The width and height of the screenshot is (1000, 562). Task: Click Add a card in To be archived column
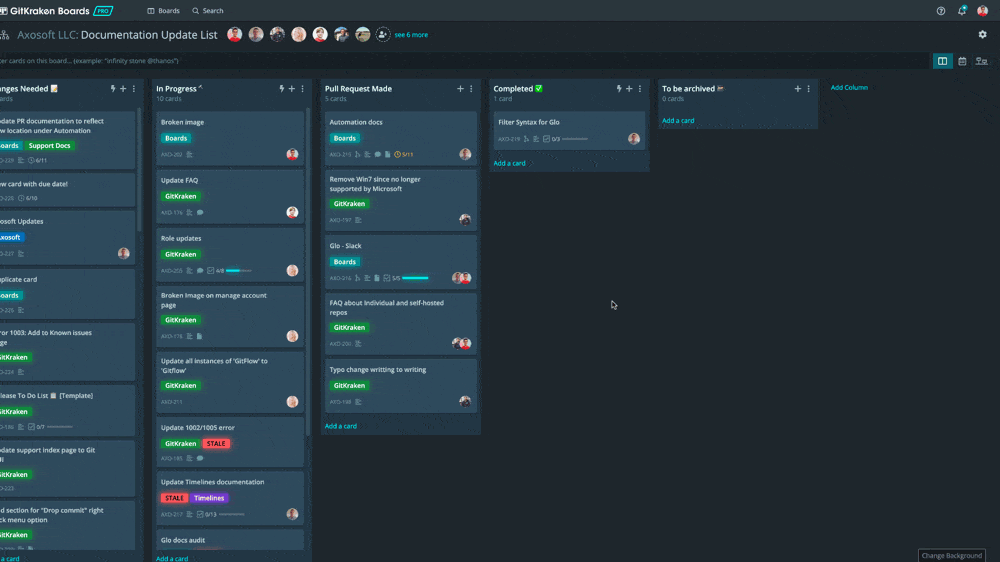pos(678,121)
